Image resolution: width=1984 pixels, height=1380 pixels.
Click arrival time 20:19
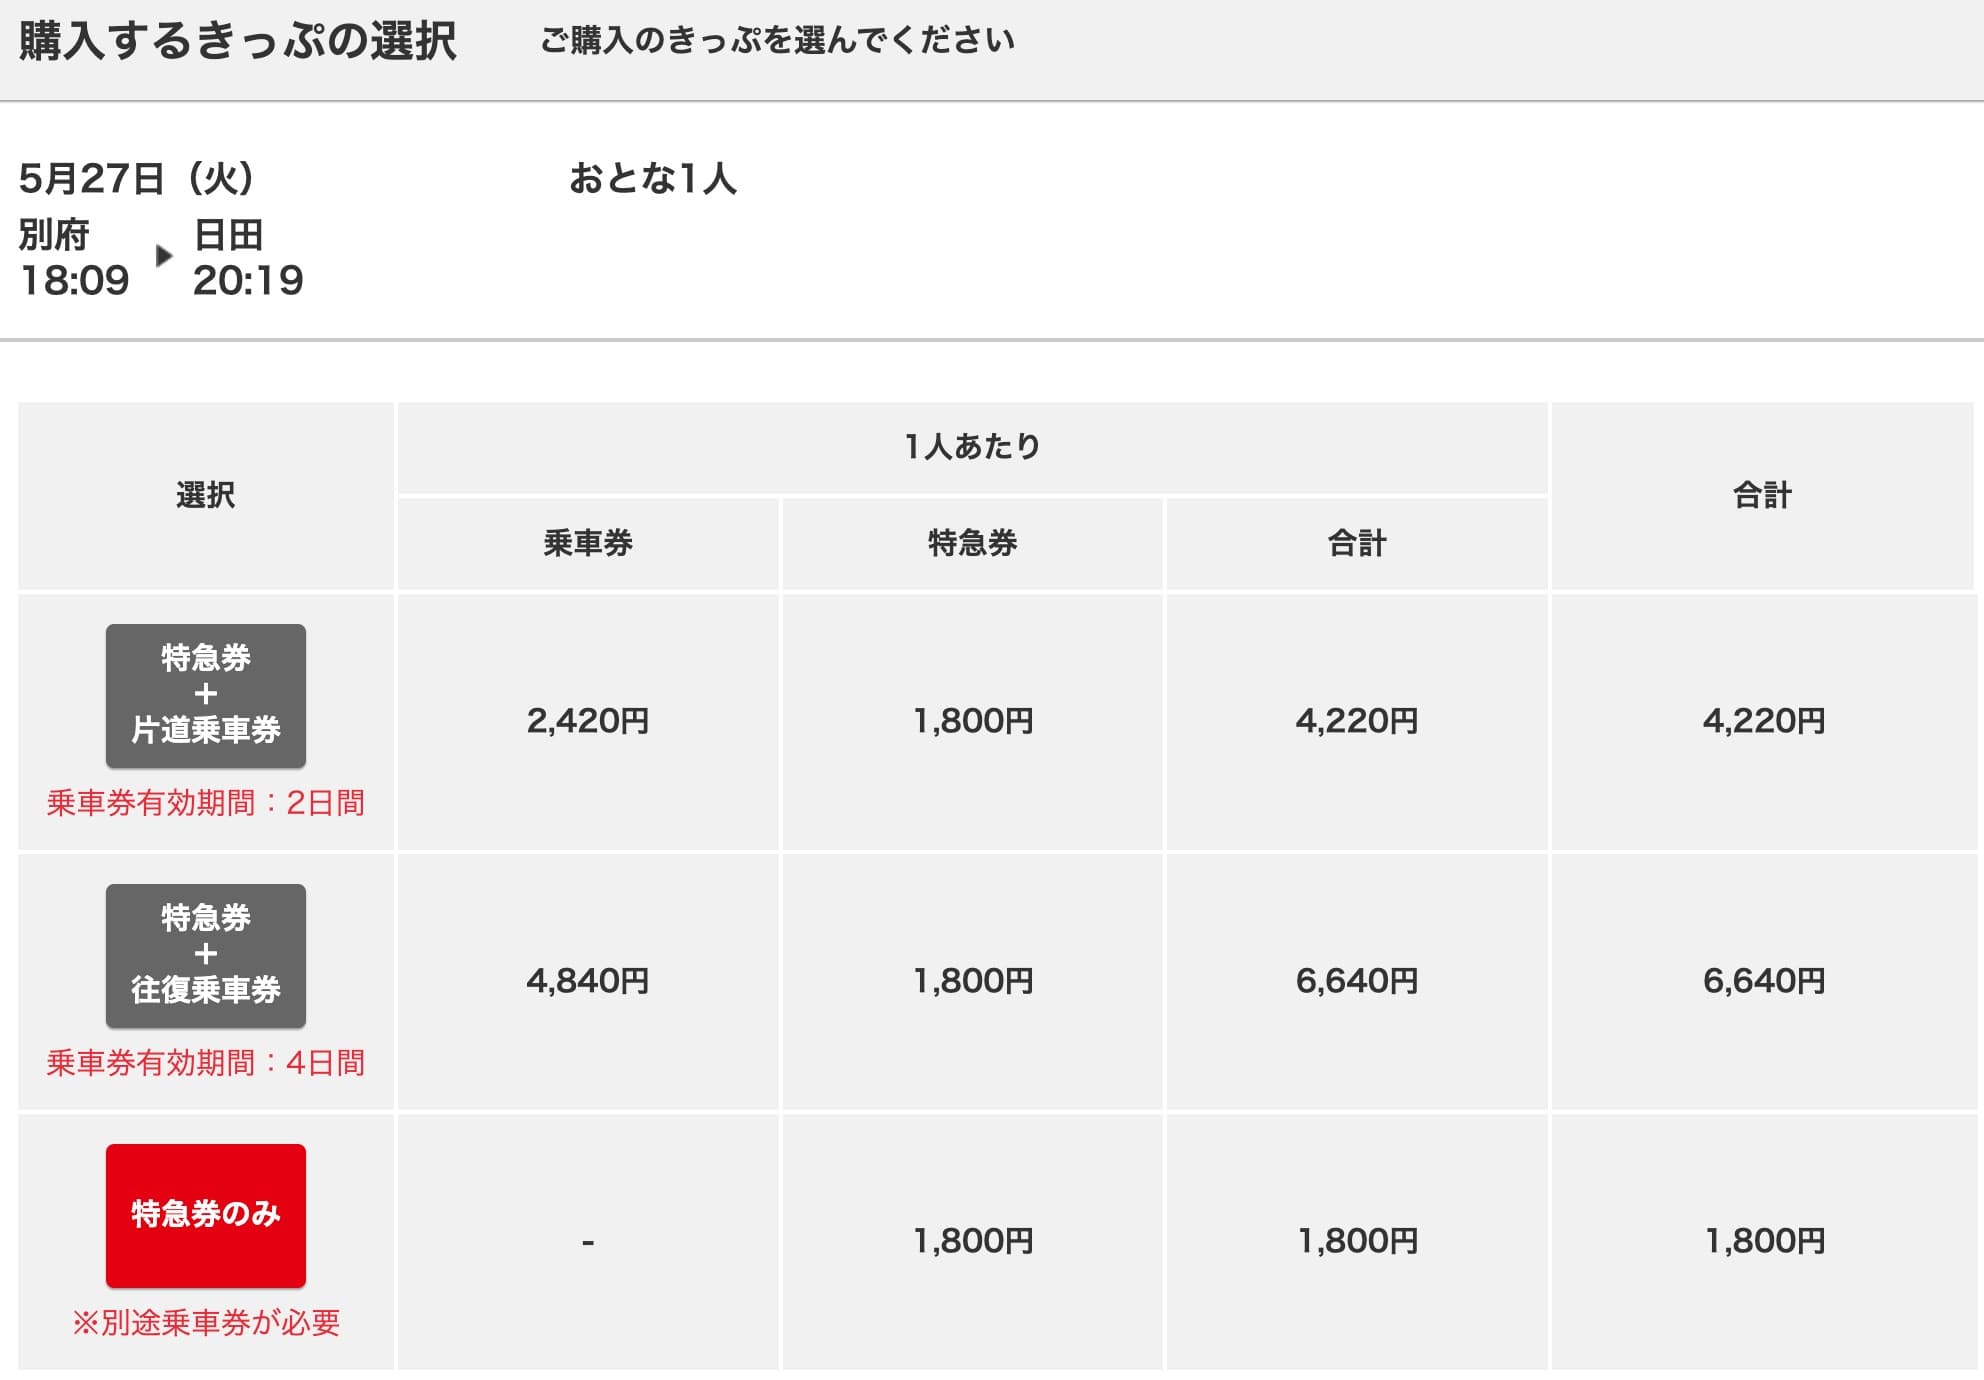click(248, 281)
